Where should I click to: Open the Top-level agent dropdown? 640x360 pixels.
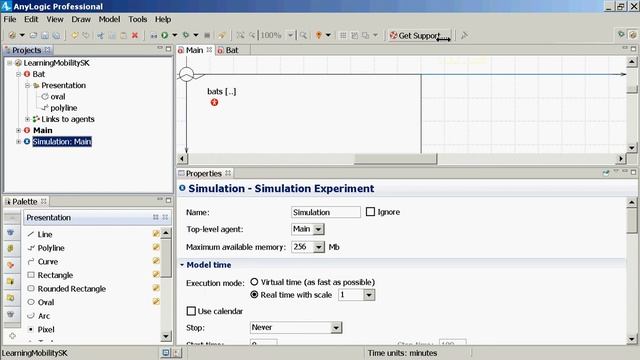click(x=318, y=229)
